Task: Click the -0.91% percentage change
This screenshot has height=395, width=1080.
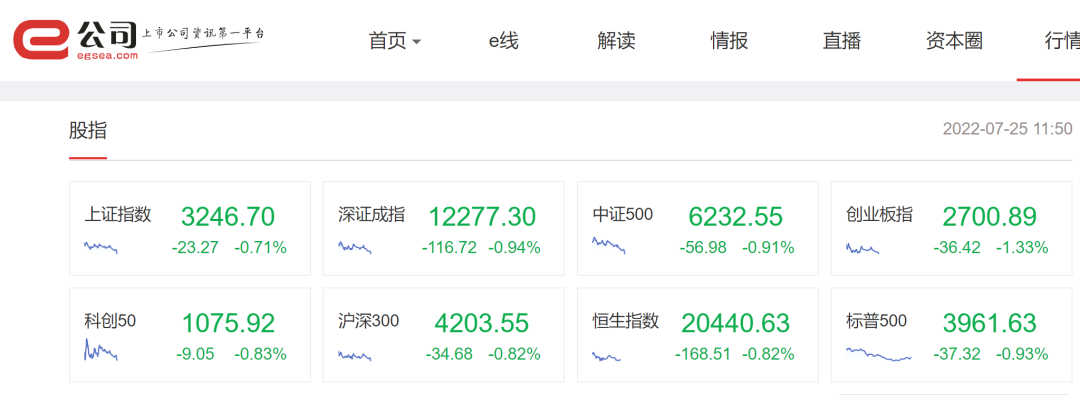Action: (x=768, y=247)
